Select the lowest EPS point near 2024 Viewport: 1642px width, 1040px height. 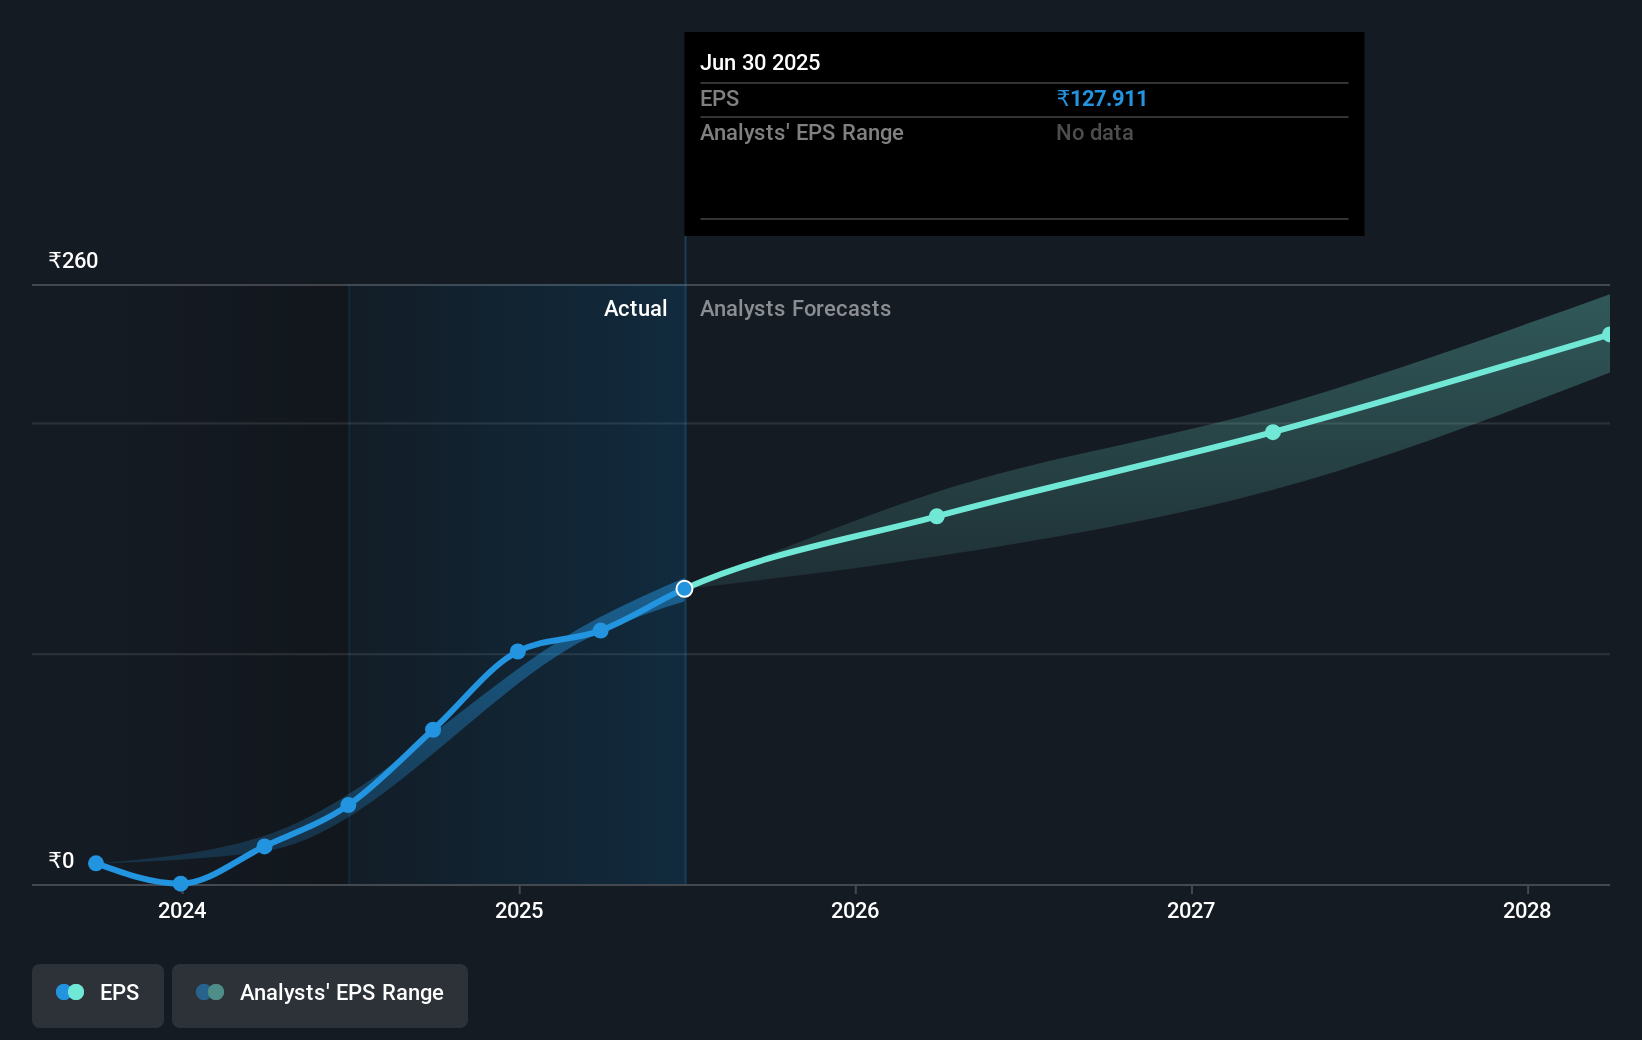click(180, 883)
